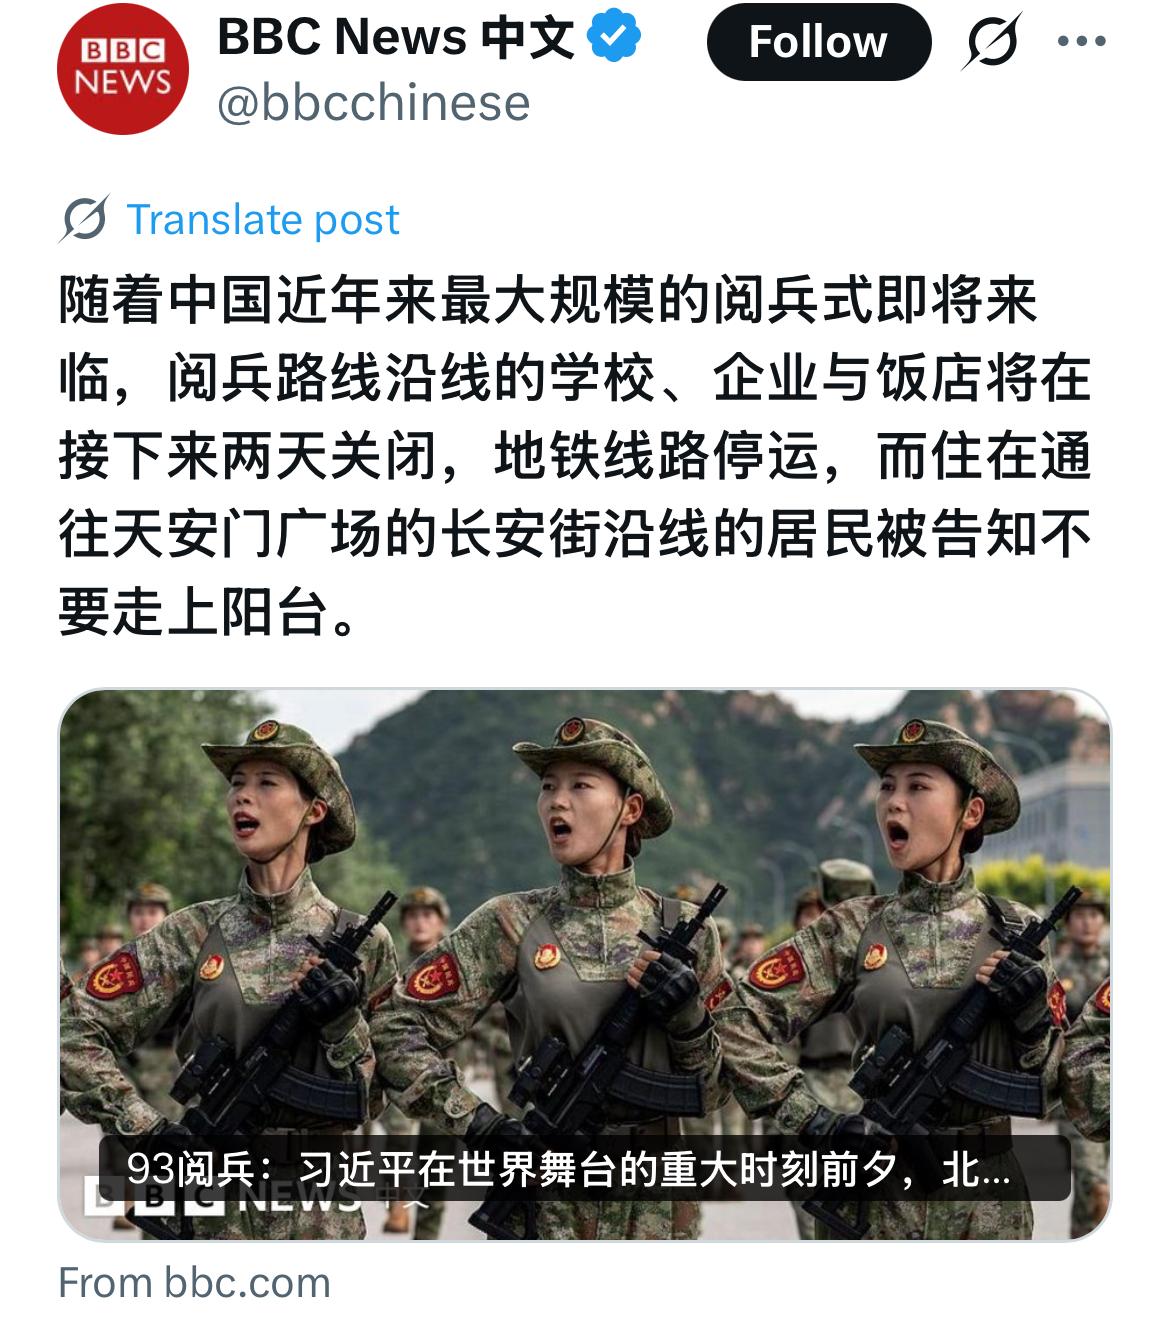Open the three-dot more options menu
Screen dimensions: 1170x1323
click(1081, 42)
